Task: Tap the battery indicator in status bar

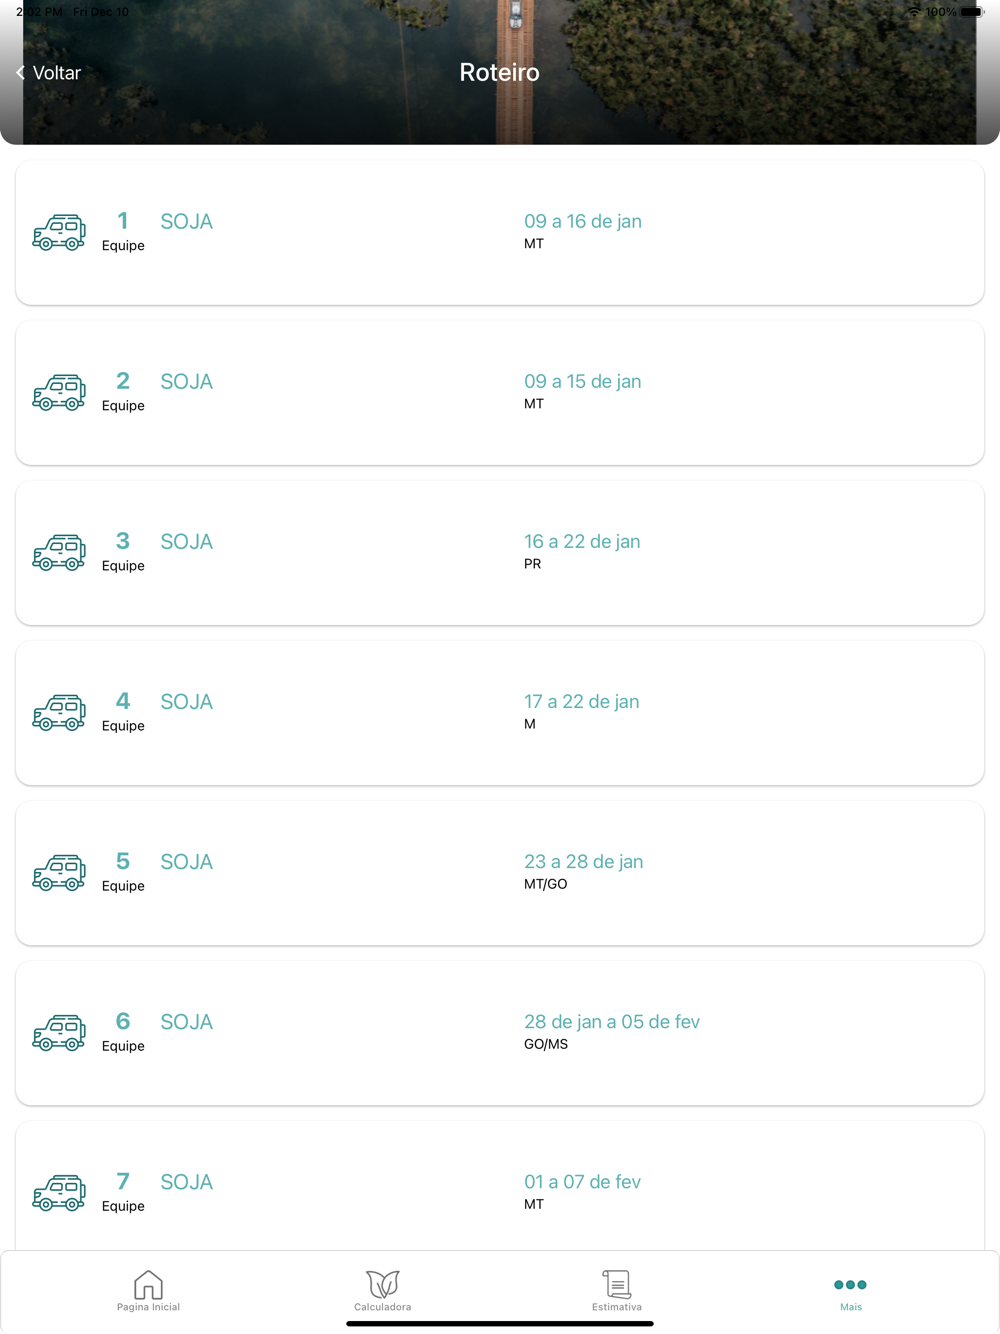Action: pos(972,12)
